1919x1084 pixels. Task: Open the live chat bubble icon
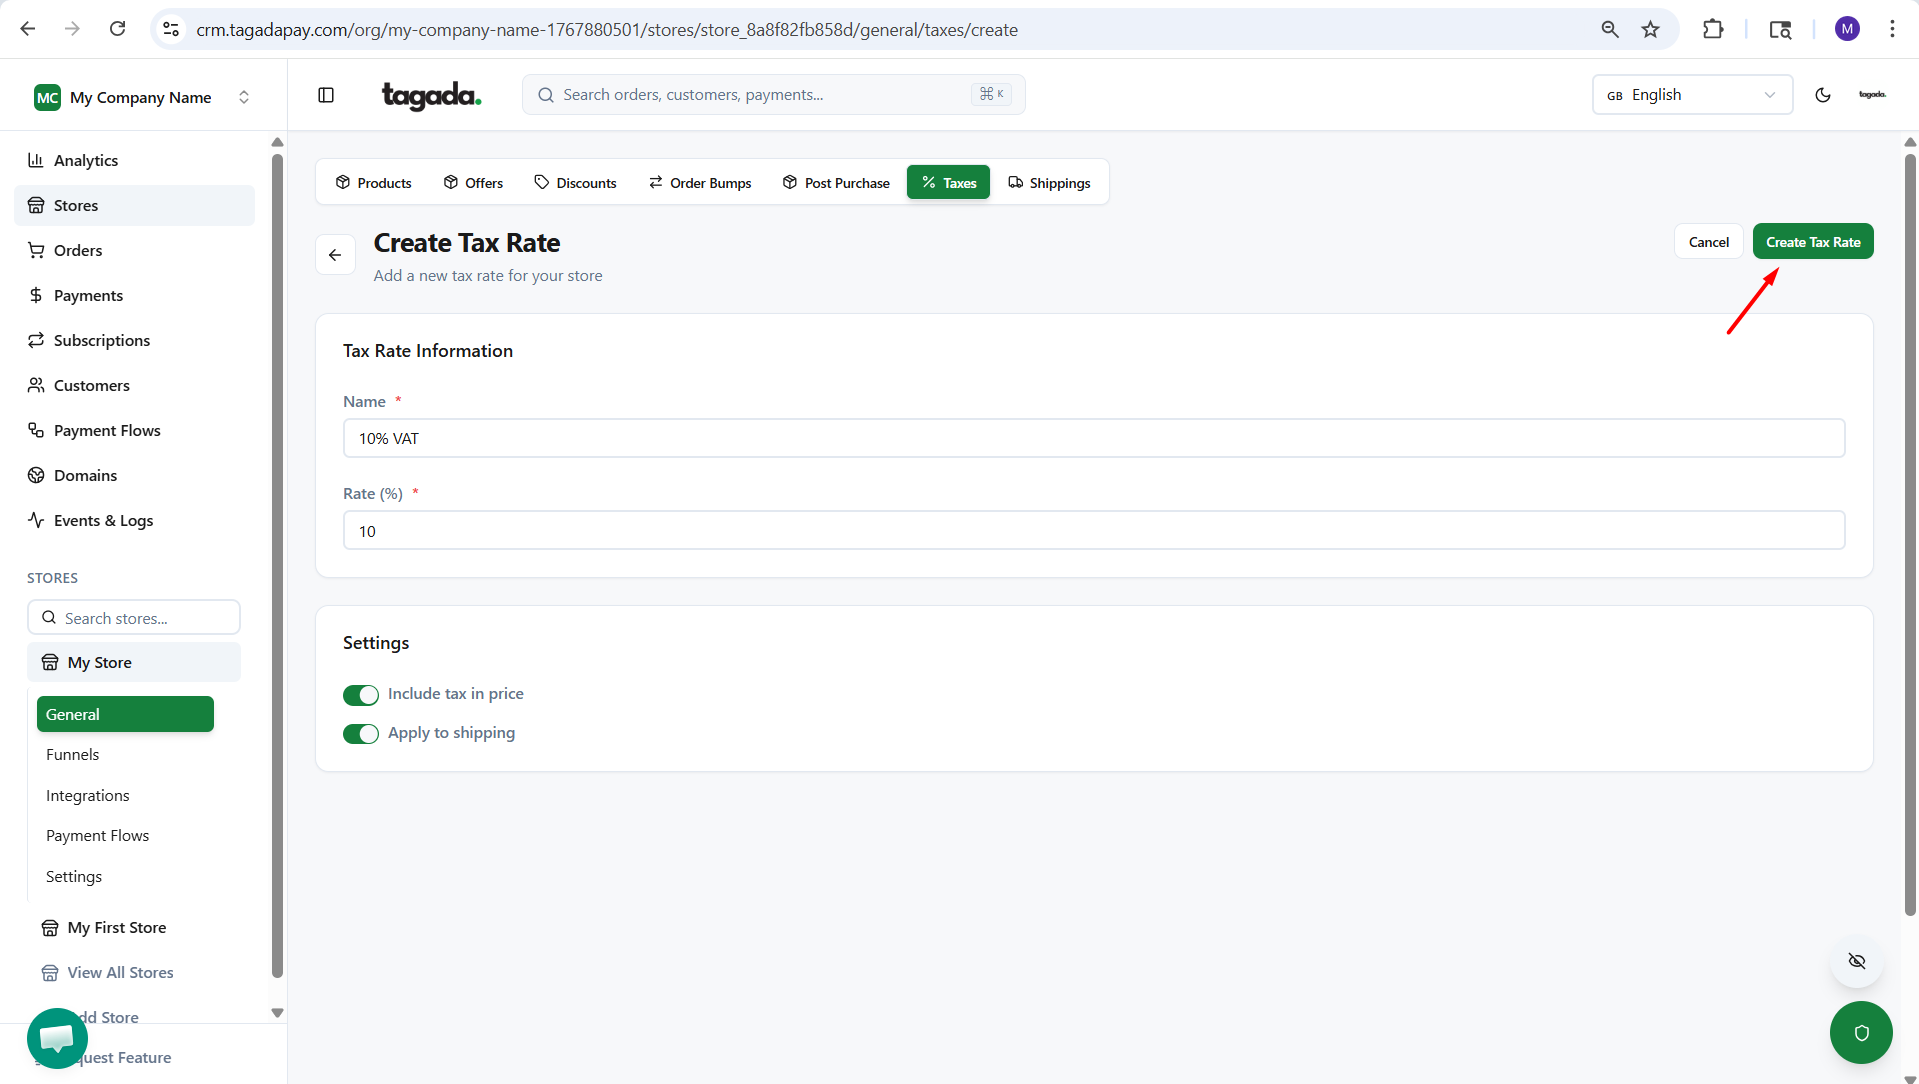tap(57, 1037)
